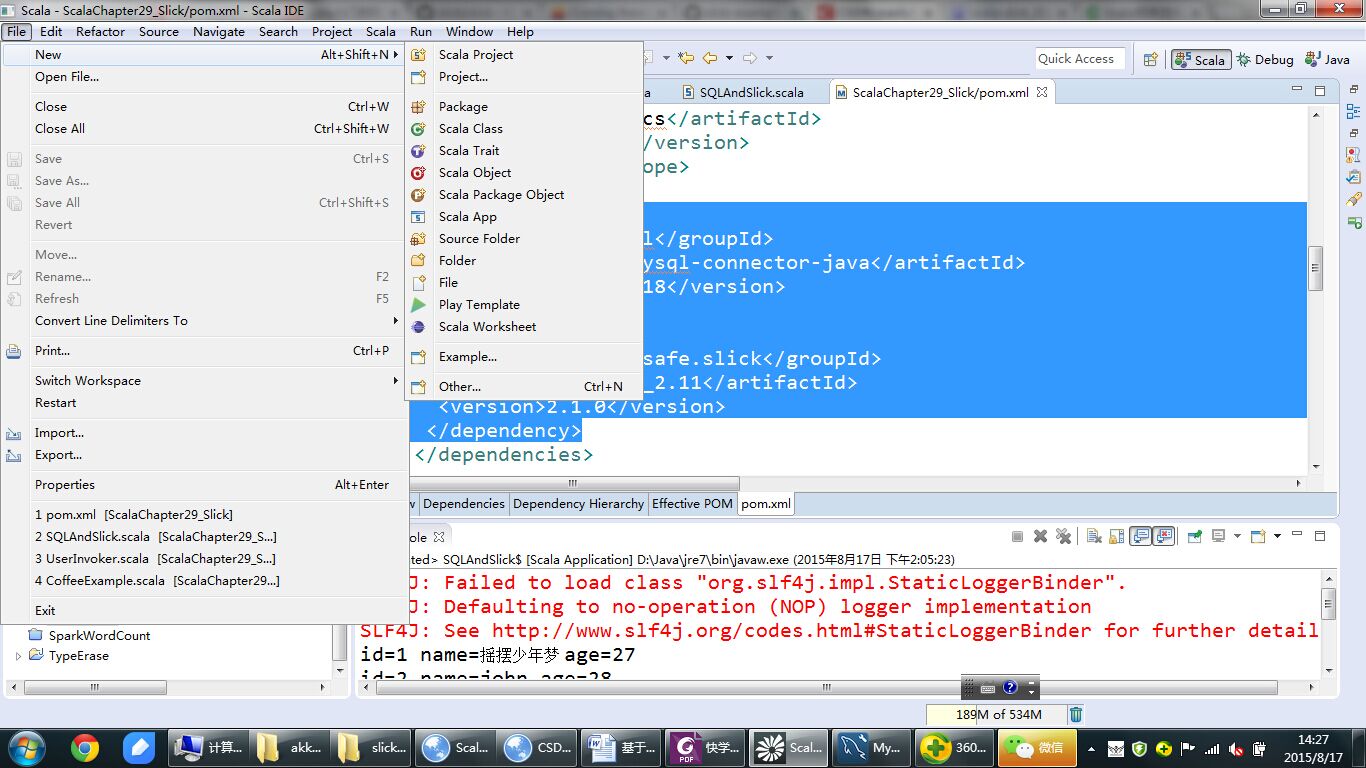Open the Open Perspective dialog icon
This screenshot has width=1366, height=768.
point(1150,59)
